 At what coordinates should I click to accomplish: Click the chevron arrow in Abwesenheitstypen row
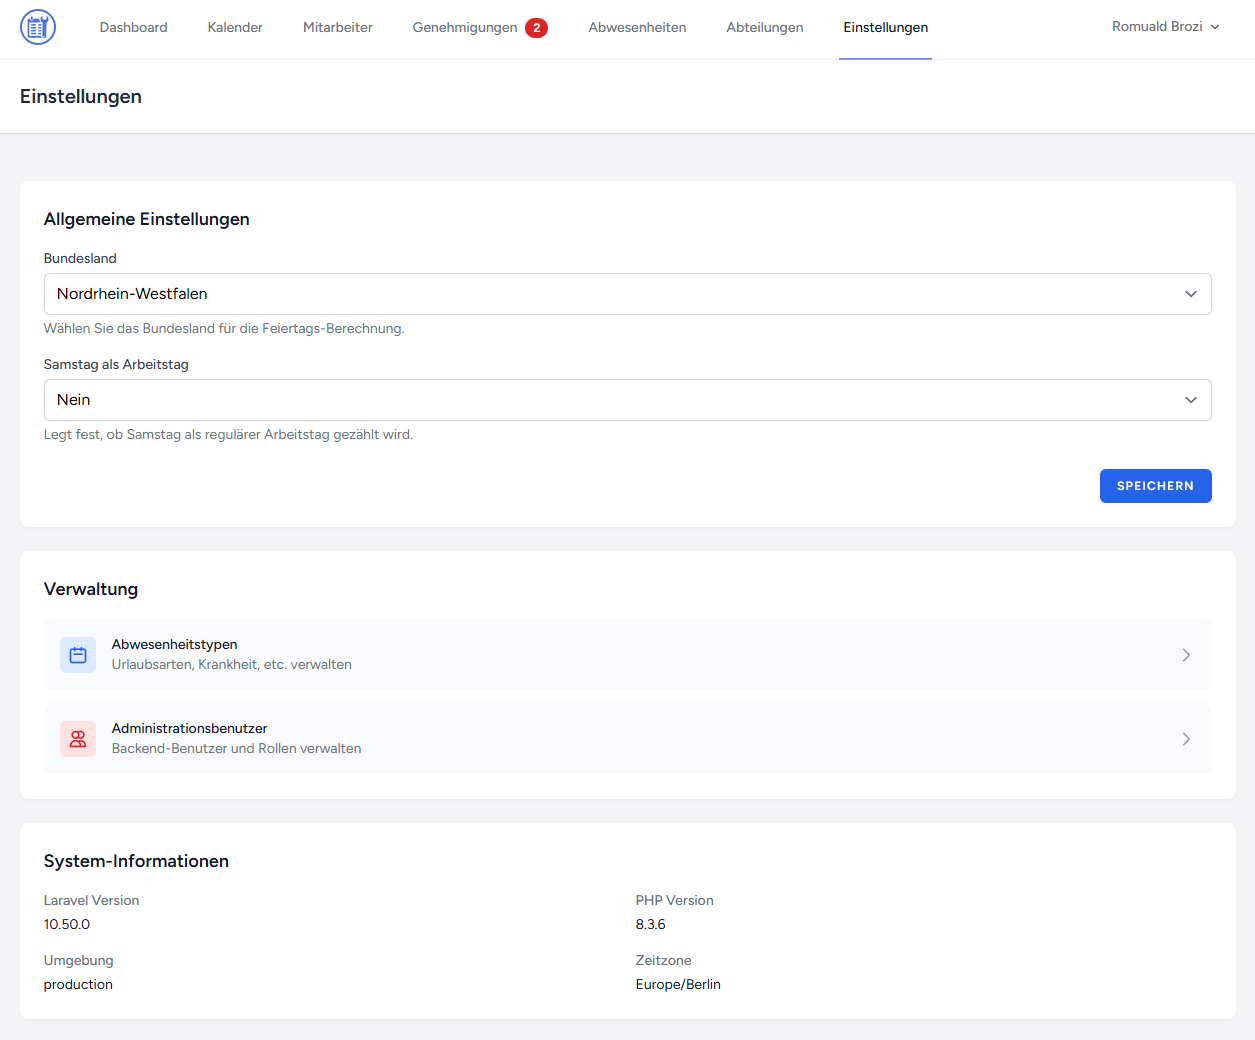1186,655
